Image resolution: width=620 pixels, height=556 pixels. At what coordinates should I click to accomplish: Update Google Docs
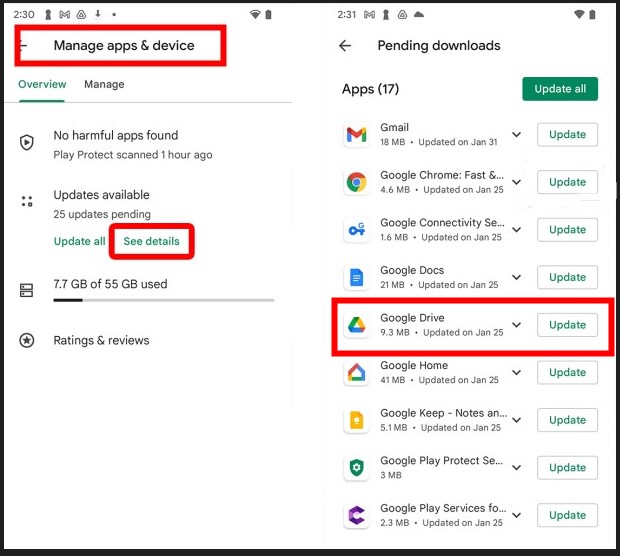[x=567, y=277]
